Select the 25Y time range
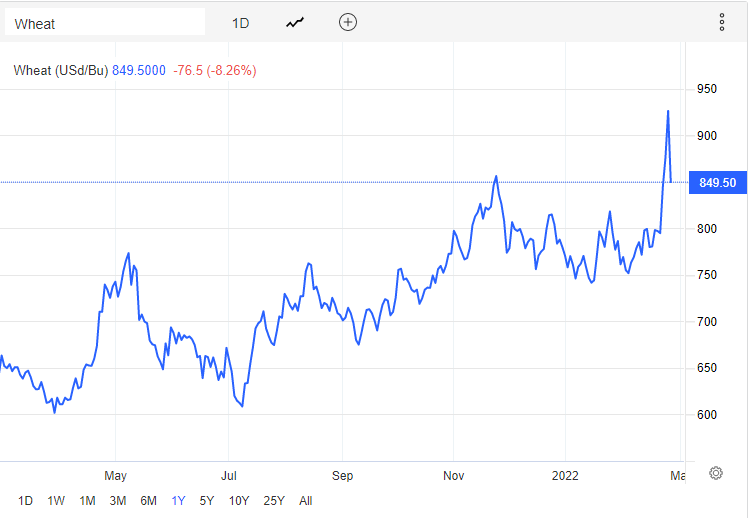This screenshot has height=518, width=748. pyautogui.click(x=273, y=501)
